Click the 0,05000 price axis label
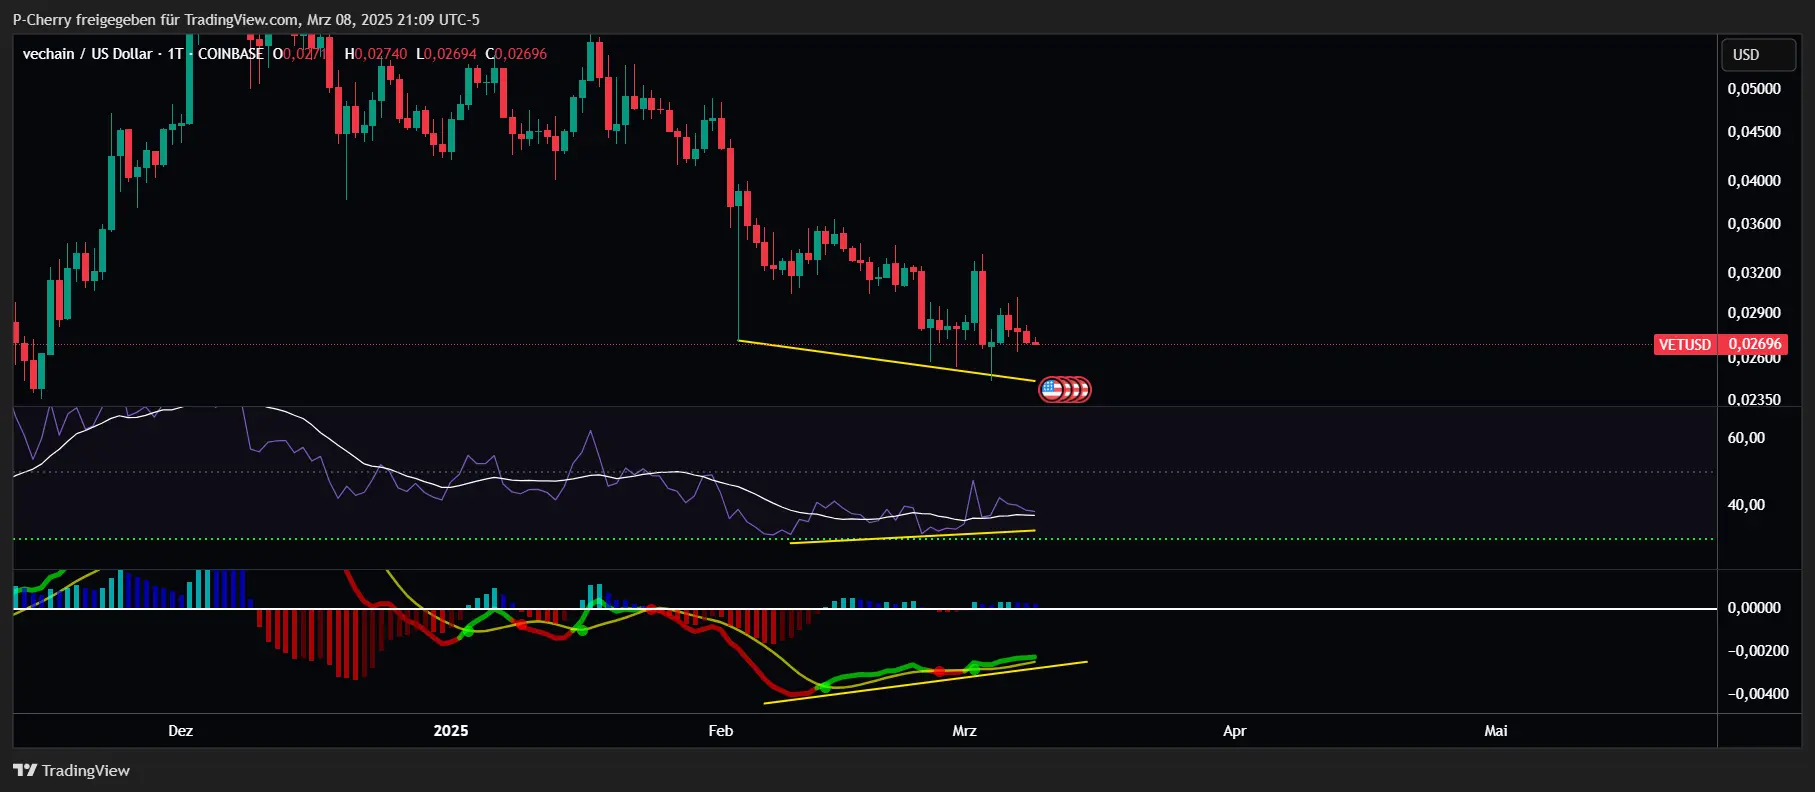 pos(1754,89)
